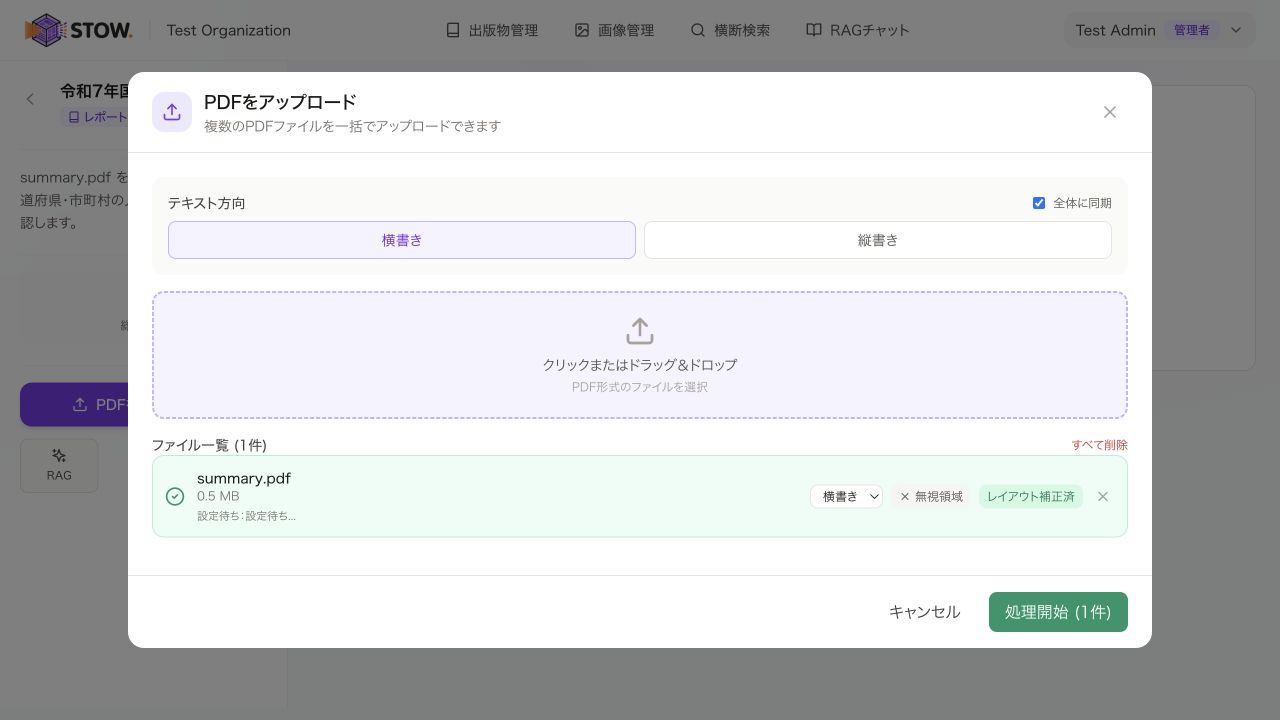Click the purple PDF upload button behind the dialog
Screen dimensions: 1280x720
point(75,405)
